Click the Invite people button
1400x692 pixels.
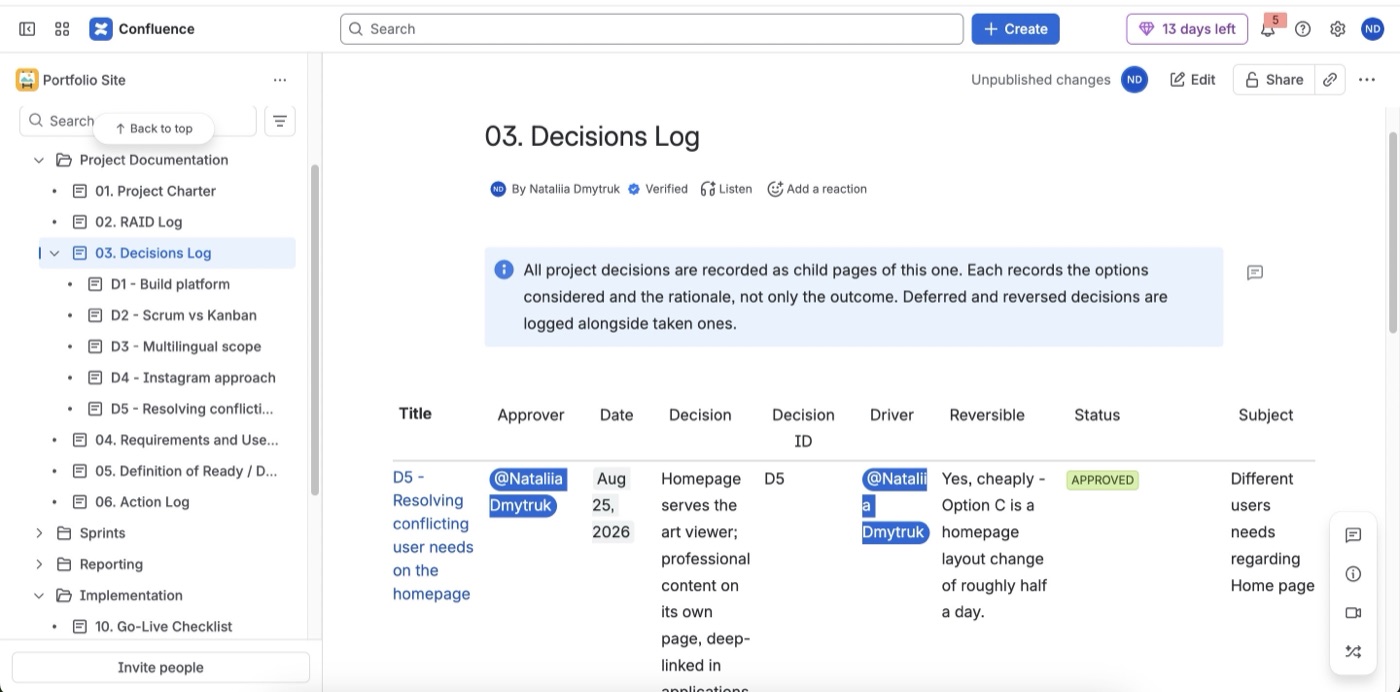tap(161, 667)
